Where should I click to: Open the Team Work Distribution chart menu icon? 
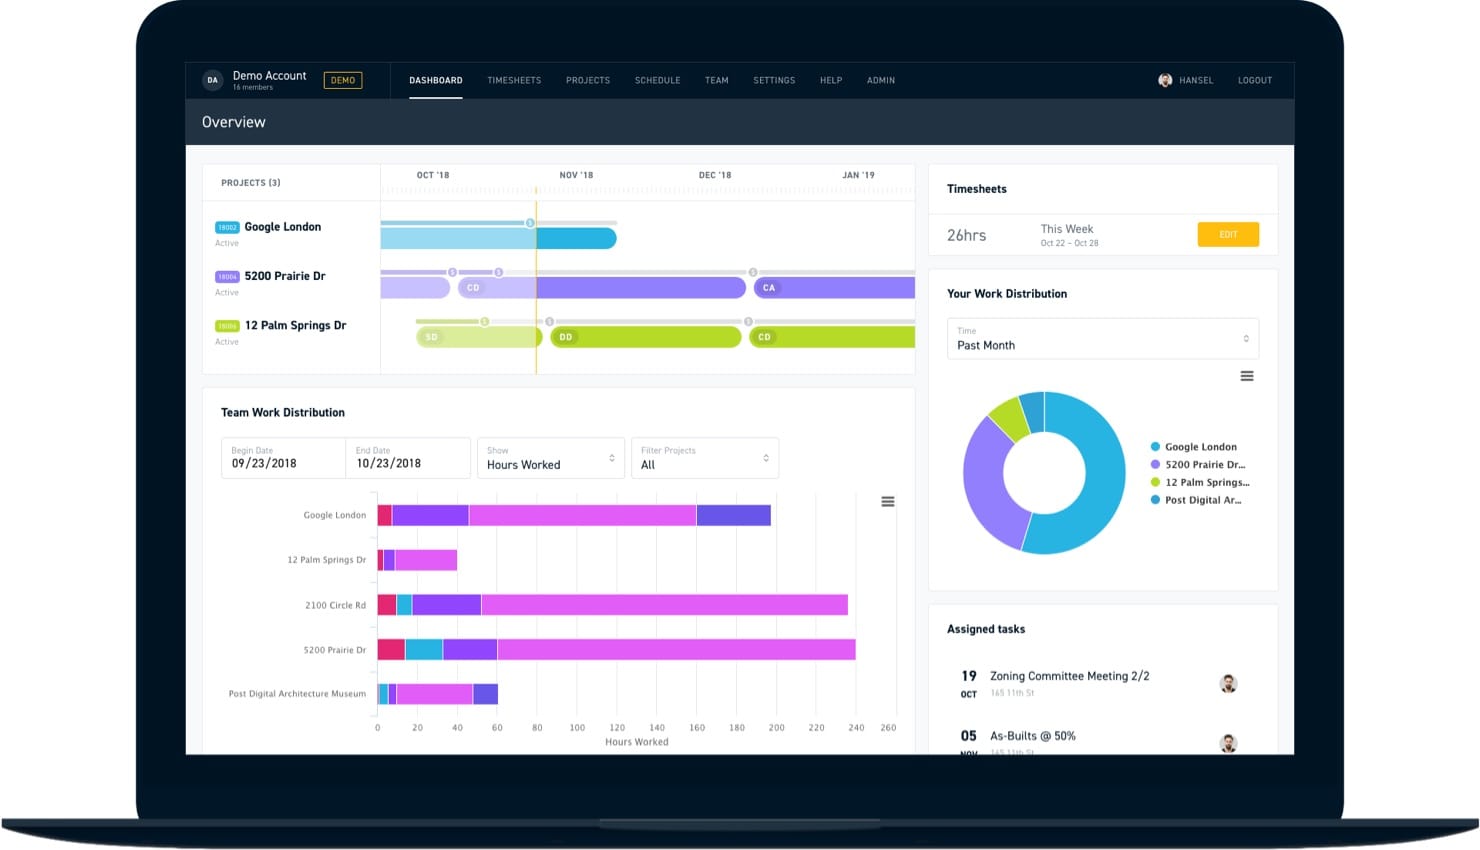click(x=887, y=502)
